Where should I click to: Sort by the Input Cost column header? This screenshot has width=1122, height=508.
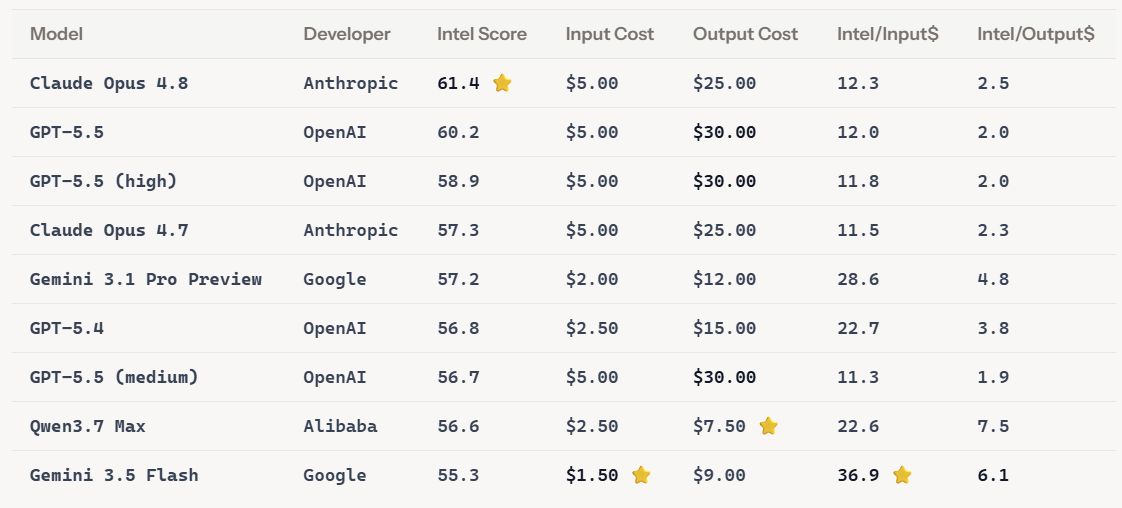[x=610, y=34]
